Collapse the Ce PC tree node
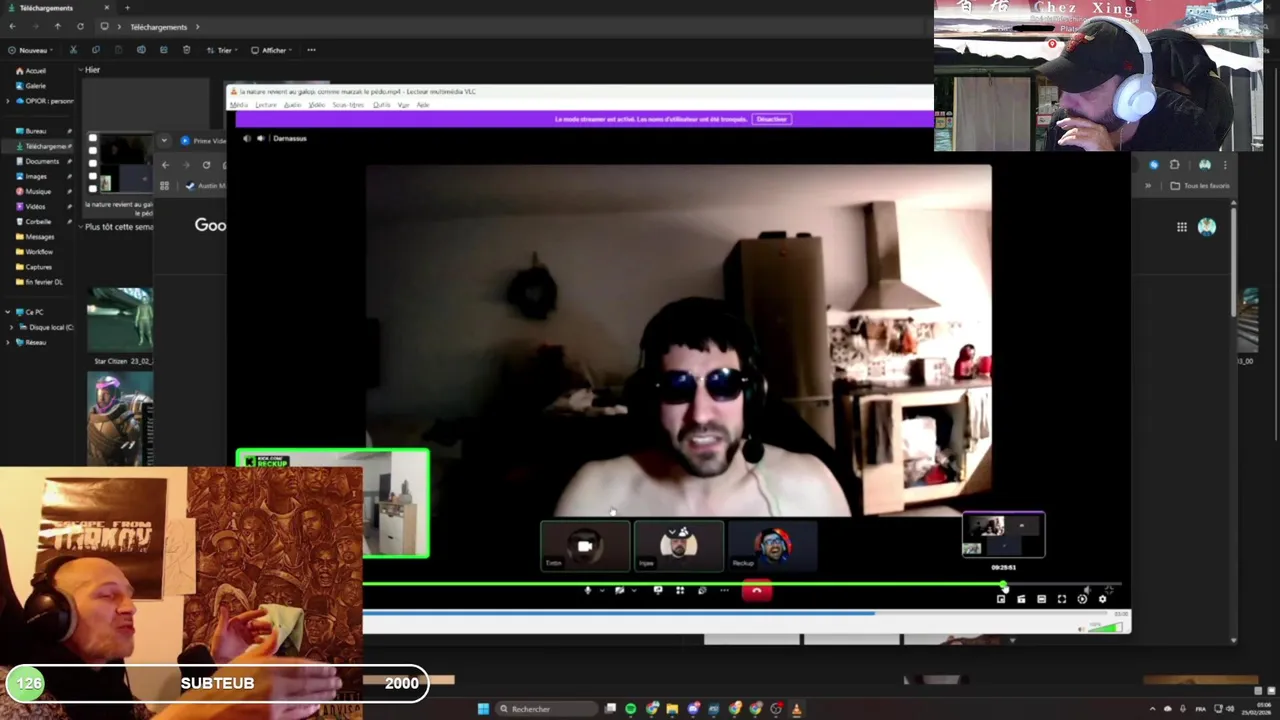This screenshot has height=720, width=1280. click(8, 312)
